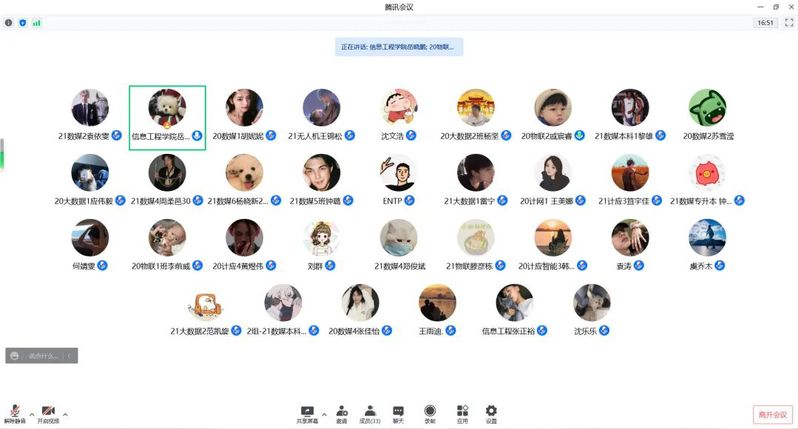Viewport: 798px width, 429px height.
Task: Click the network signal strength icon
Action: click(37, 22)
